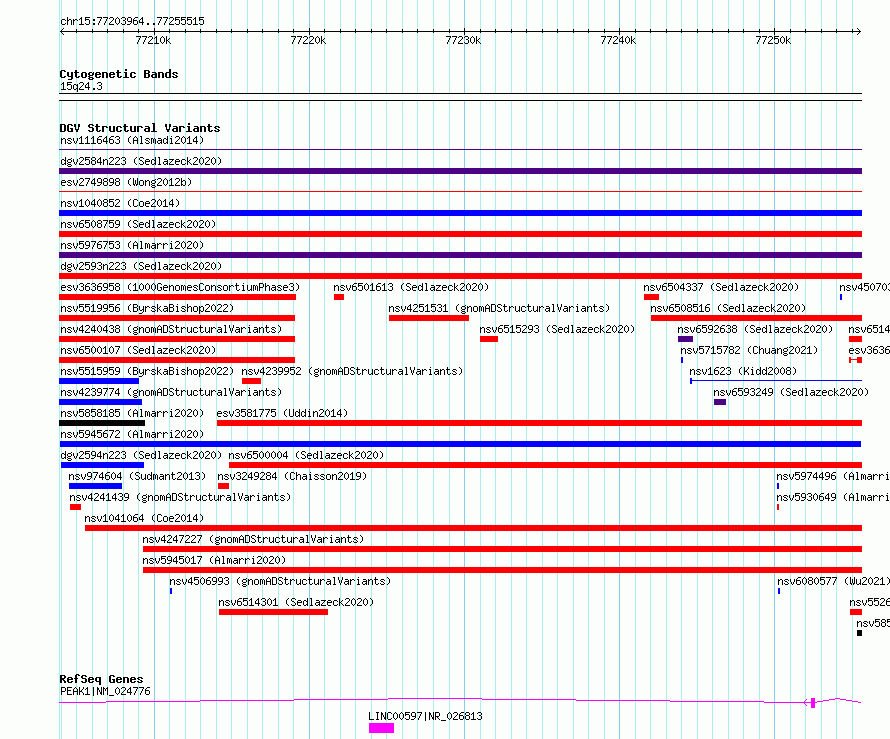Click the DGV Structural Variants track heading
890x739 pixels.
[140, 128]
